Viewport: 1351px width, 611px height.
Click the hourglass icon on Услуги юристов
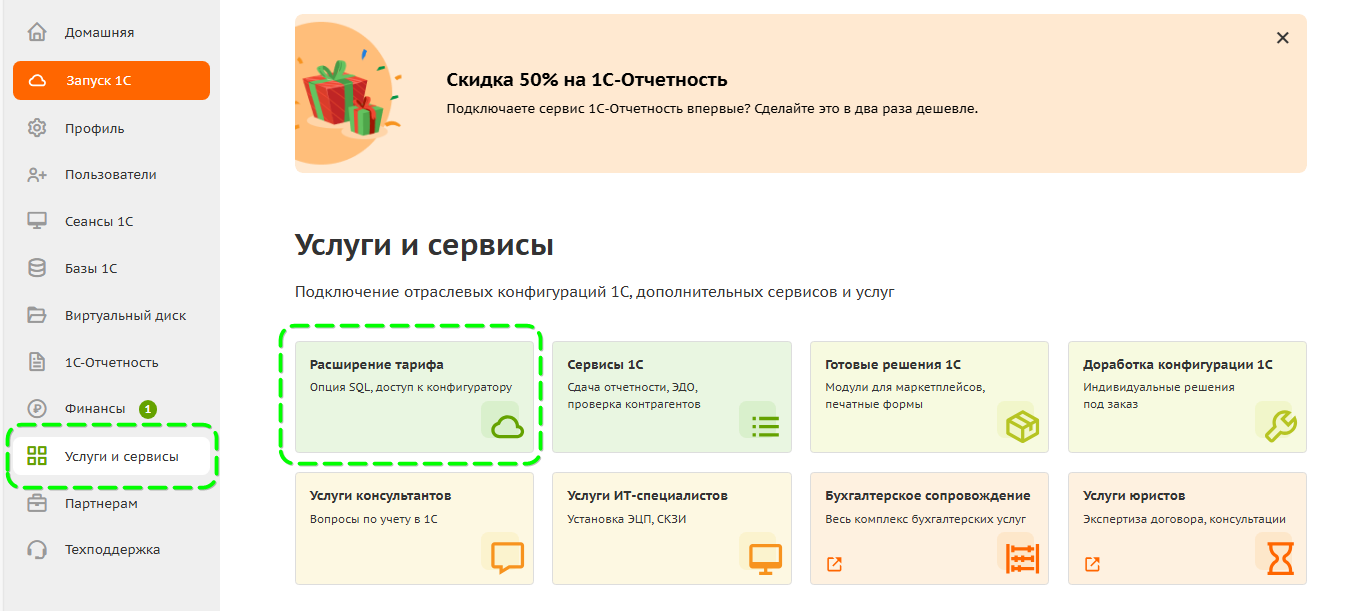1280,557
